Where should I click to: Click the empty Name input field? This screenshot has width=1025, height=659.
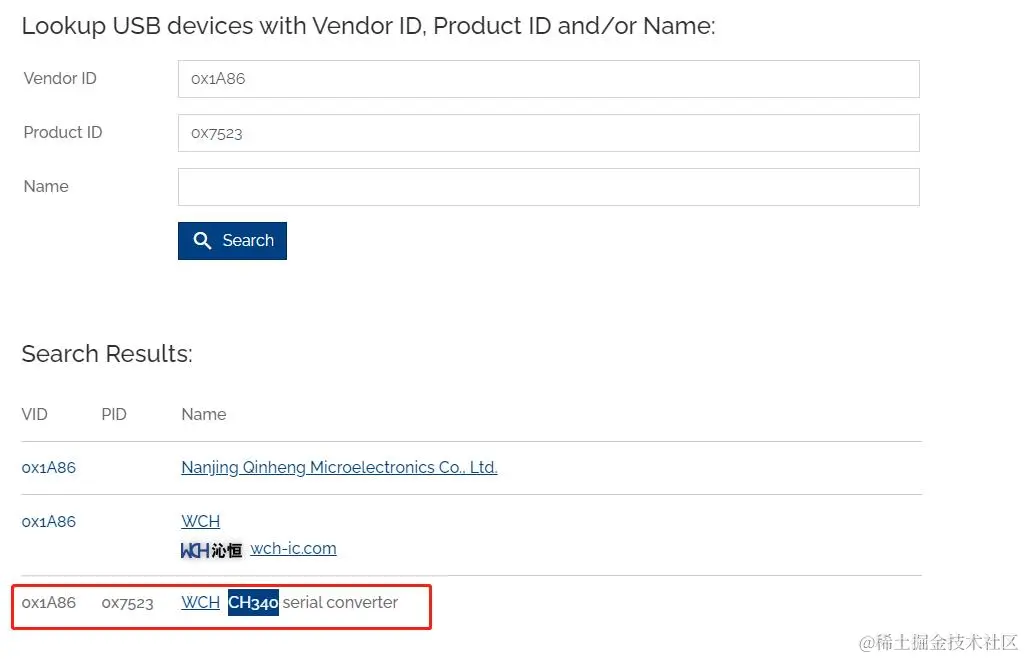[548, 187]
